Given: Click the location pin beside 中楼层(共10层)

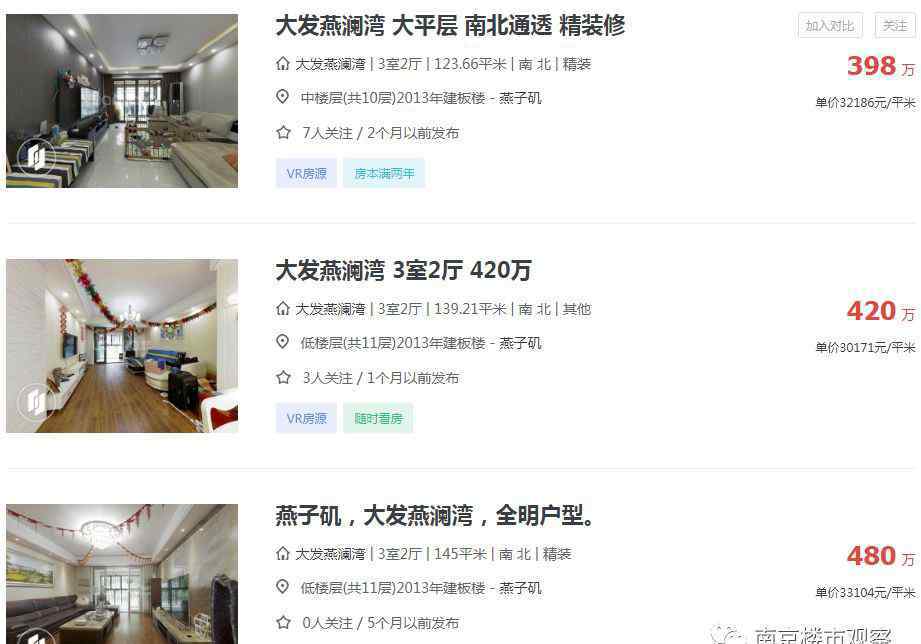Looking at the screenshot, I should (283, 97).
